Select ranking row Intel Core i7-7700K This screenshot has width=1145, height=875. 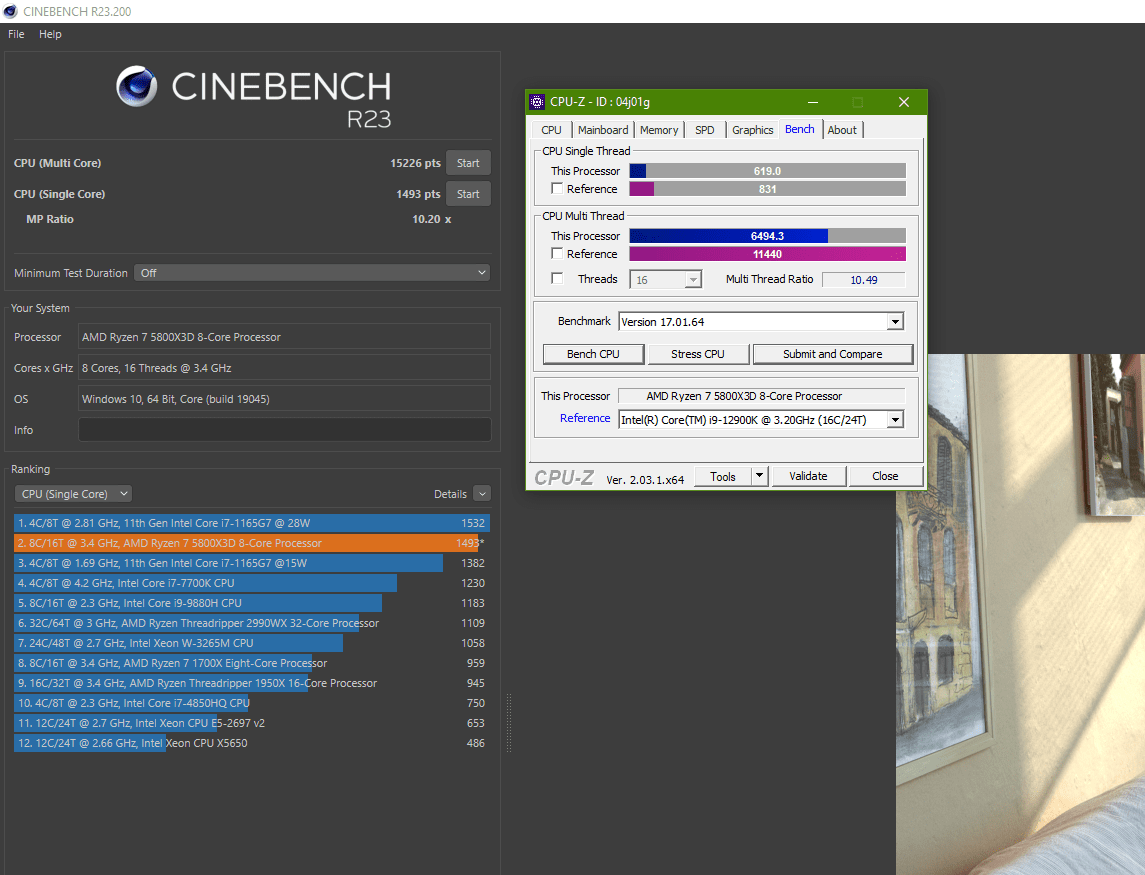[x=251, y=583]
